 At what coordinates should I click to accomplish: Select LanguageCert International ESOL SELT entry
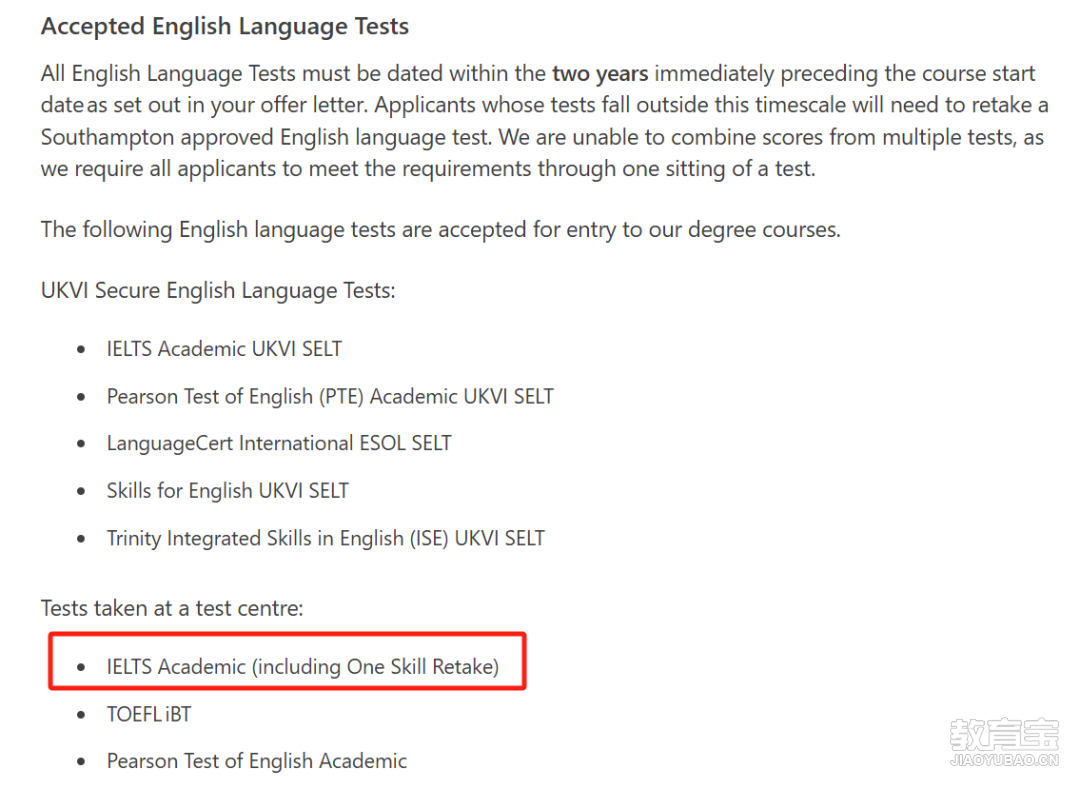(279, 443)
